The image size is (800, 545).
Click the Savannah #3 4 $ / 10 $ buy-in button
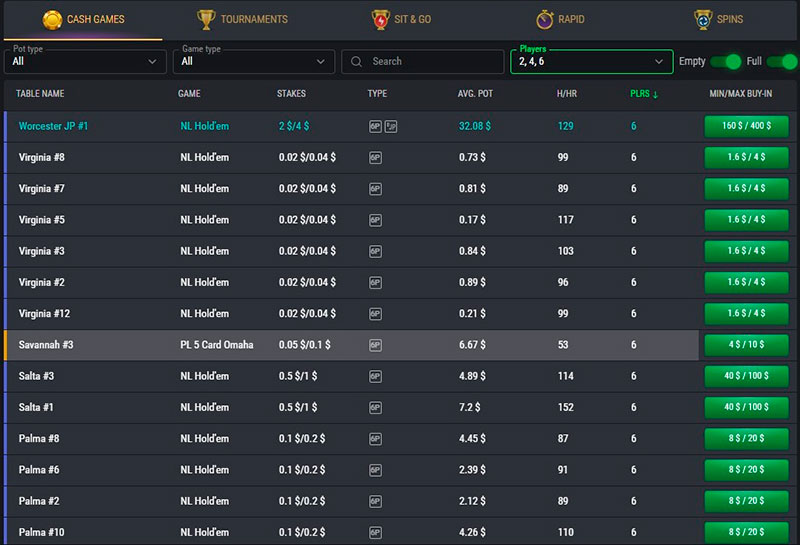tap(746, 345)
